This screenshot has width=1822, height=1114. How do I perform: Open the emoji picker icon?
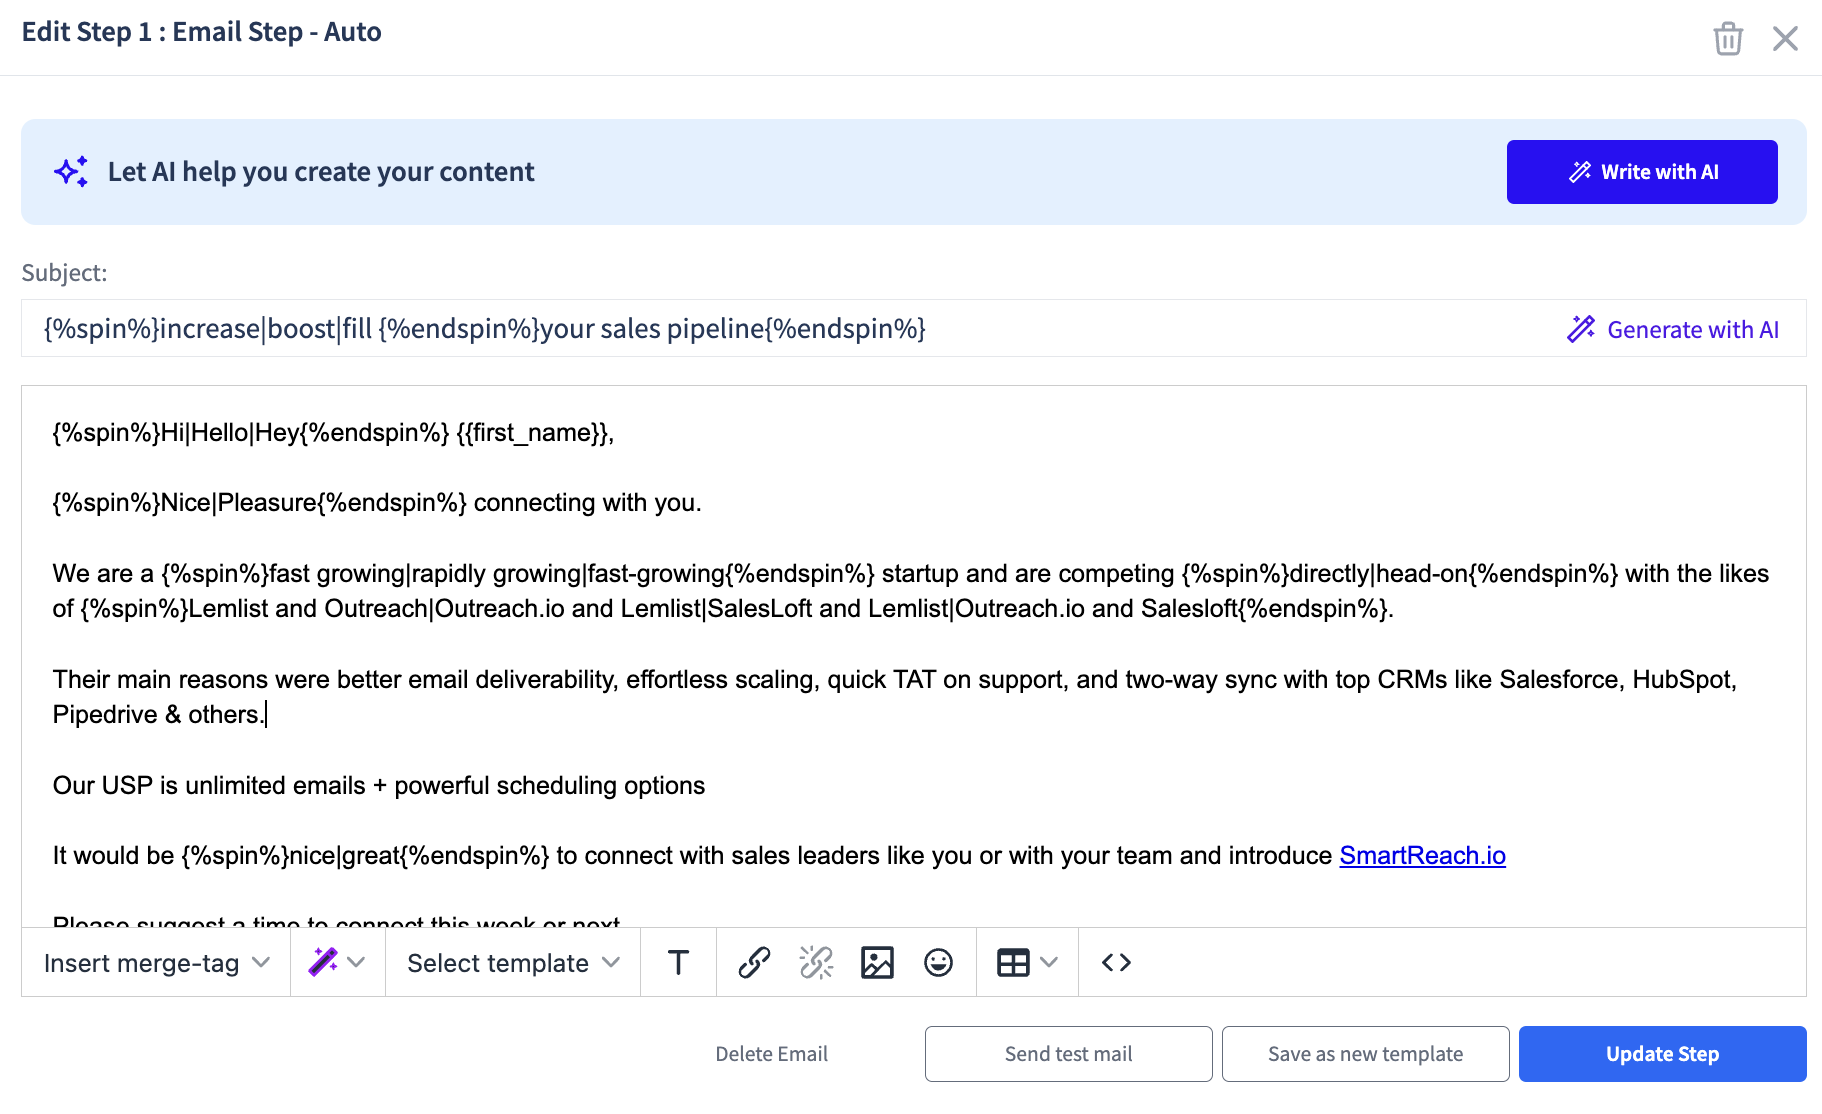coord(938,962)
